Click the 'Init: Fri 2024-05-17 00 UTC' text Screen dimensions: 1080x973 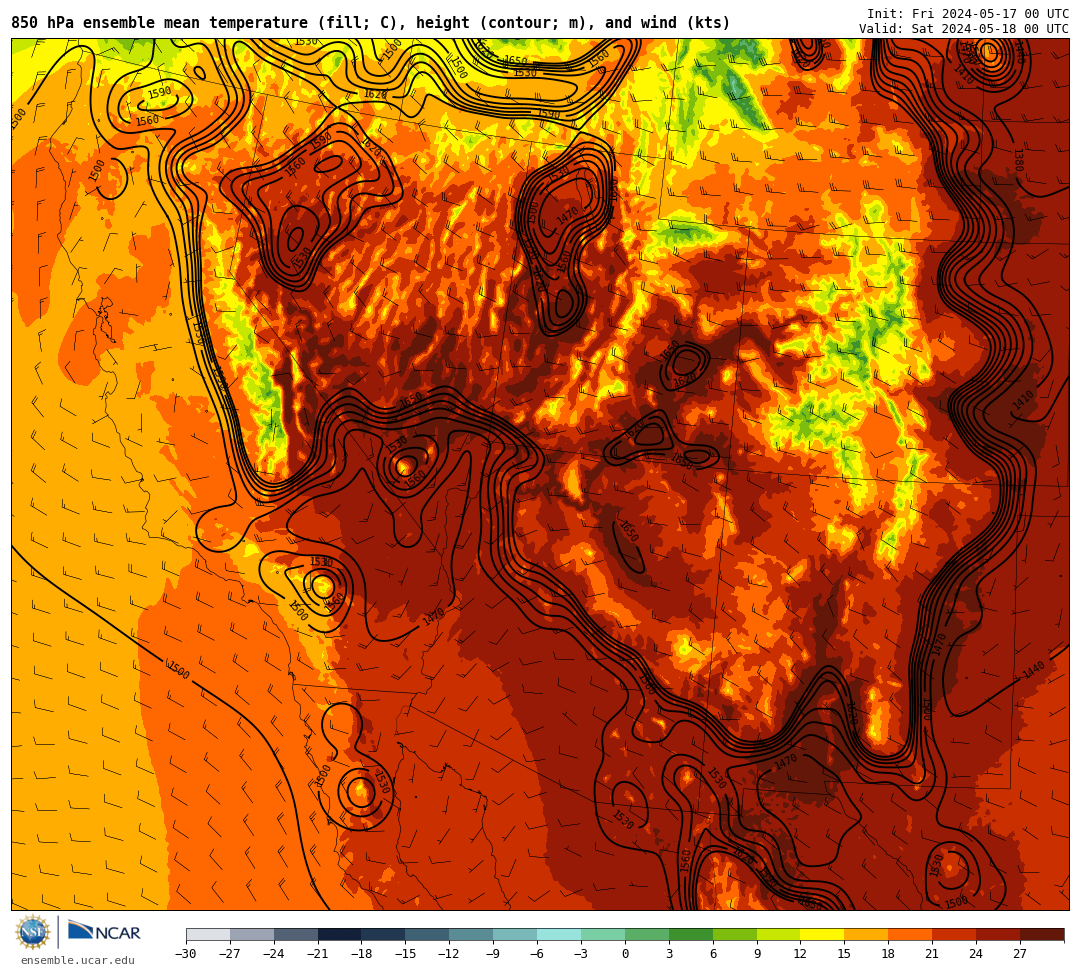[x=968, y=13]
